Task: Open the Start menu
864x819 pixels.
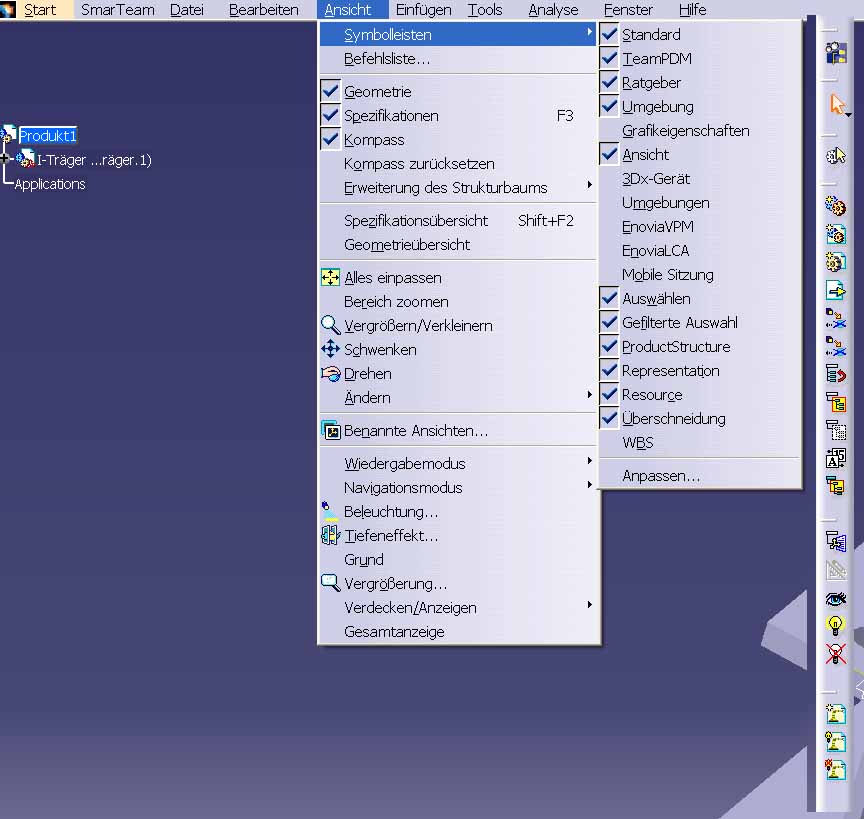Action: click(x=40, y=10)
